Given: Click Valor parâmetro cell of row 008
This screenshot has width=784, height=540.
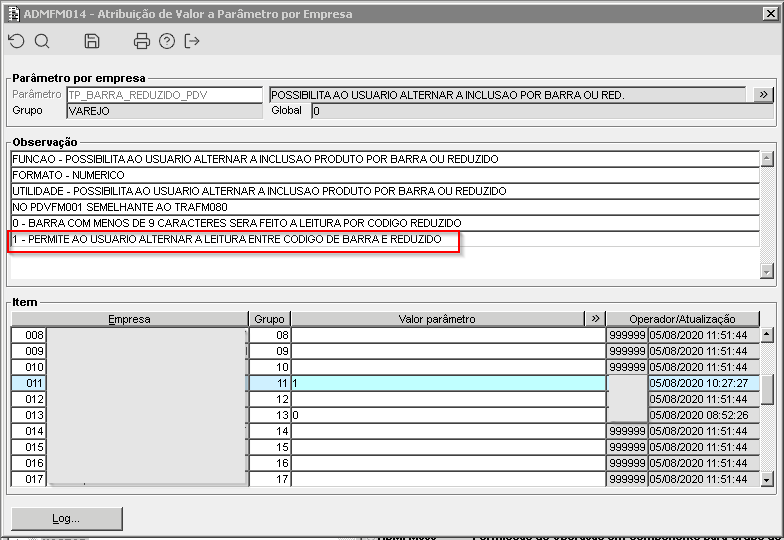Looking at the screenshot, I should pos(448,335).
